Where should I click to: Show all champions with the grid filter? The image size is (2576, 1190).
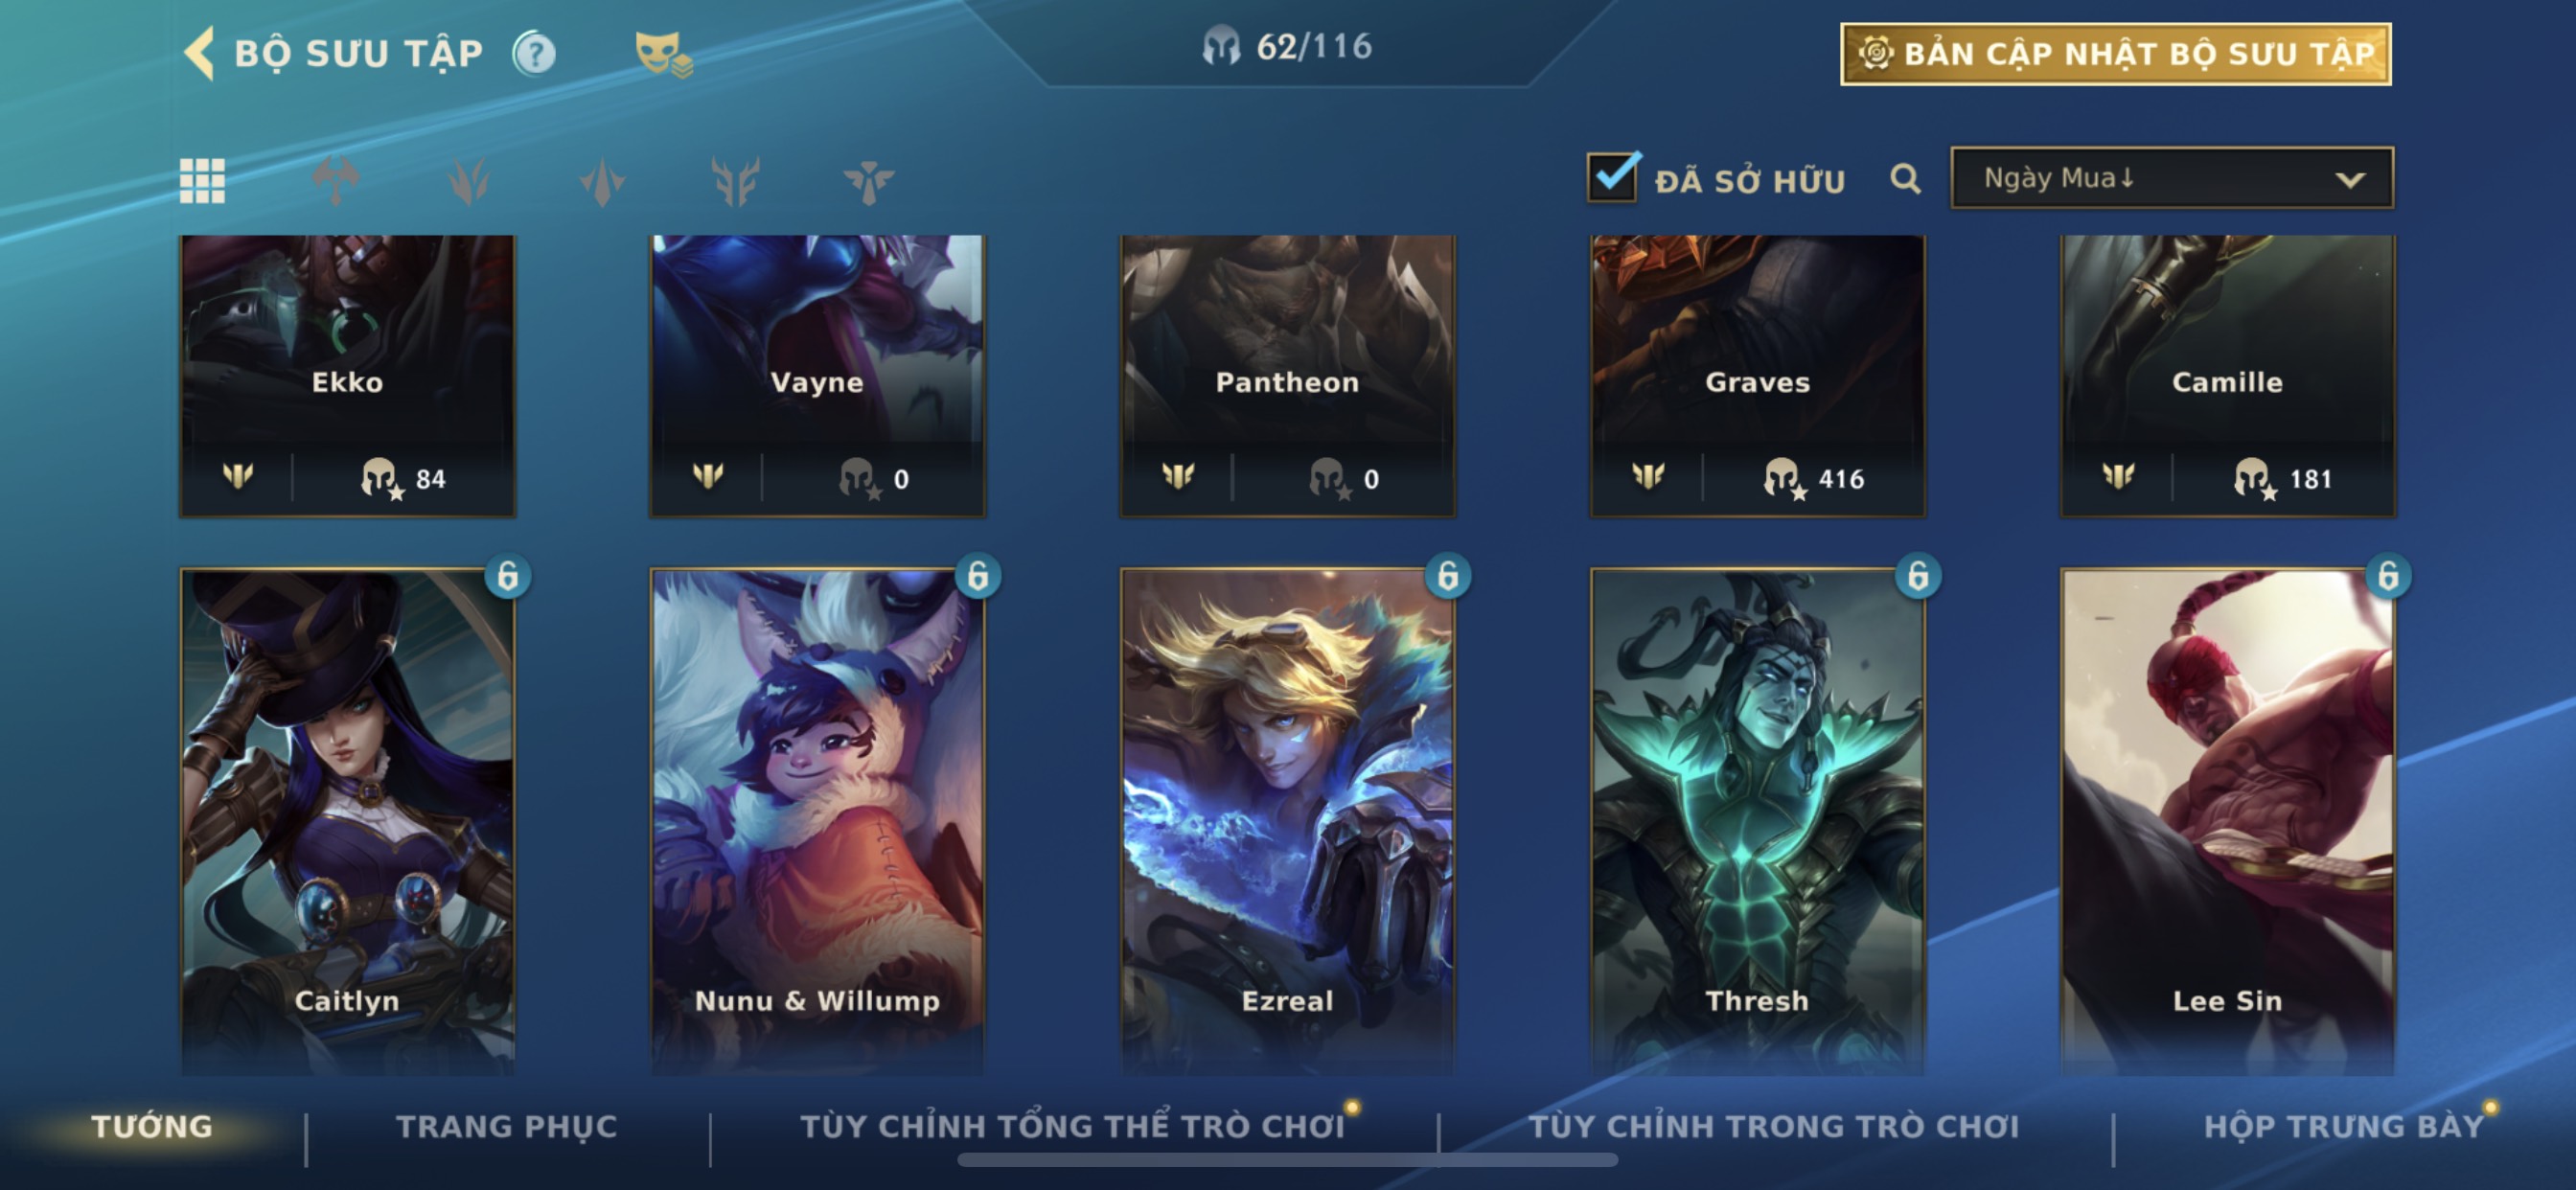(x=202, y=181)
